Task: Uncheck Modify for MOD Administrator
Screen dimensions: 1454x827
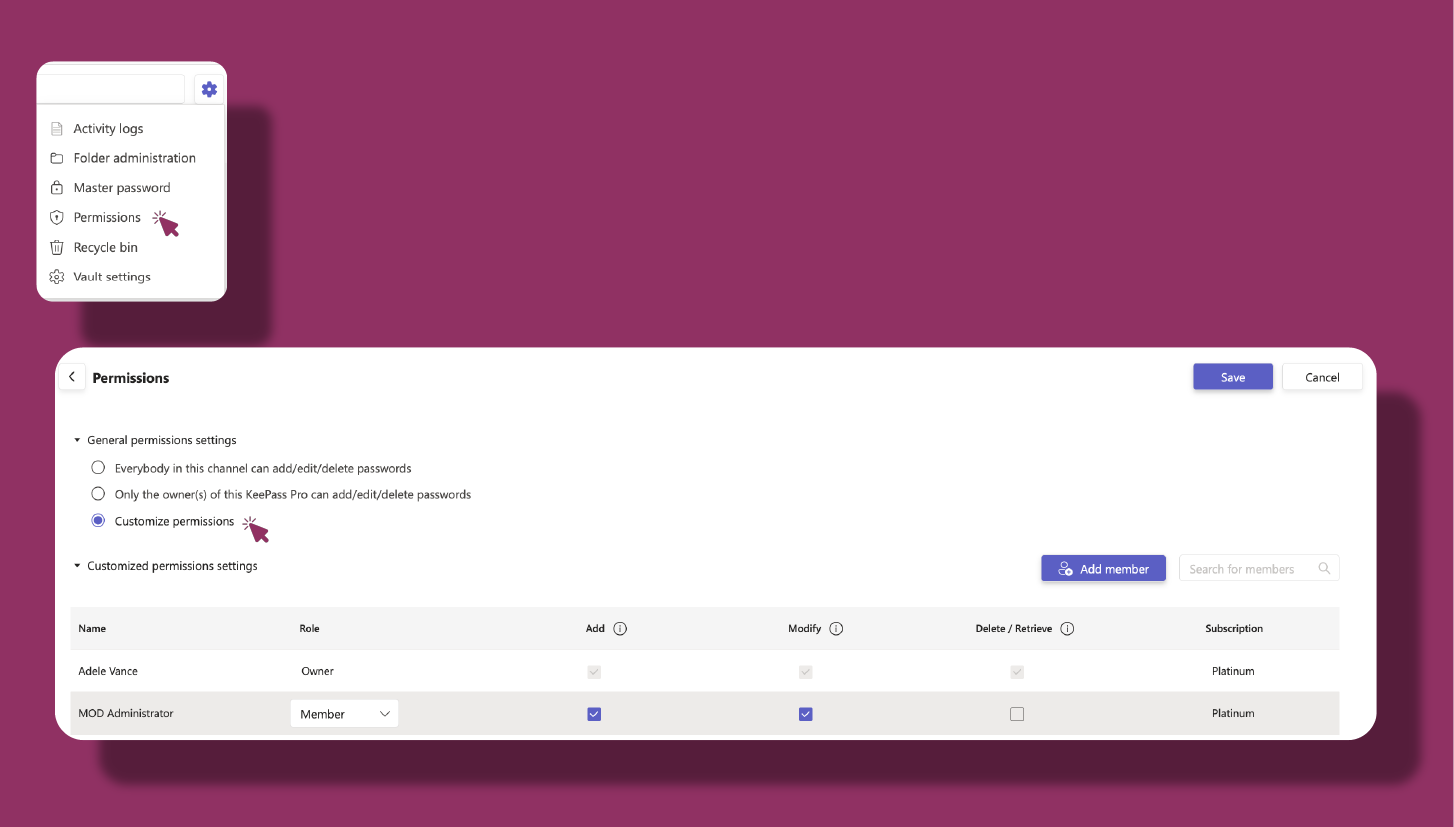Action: 806,714
